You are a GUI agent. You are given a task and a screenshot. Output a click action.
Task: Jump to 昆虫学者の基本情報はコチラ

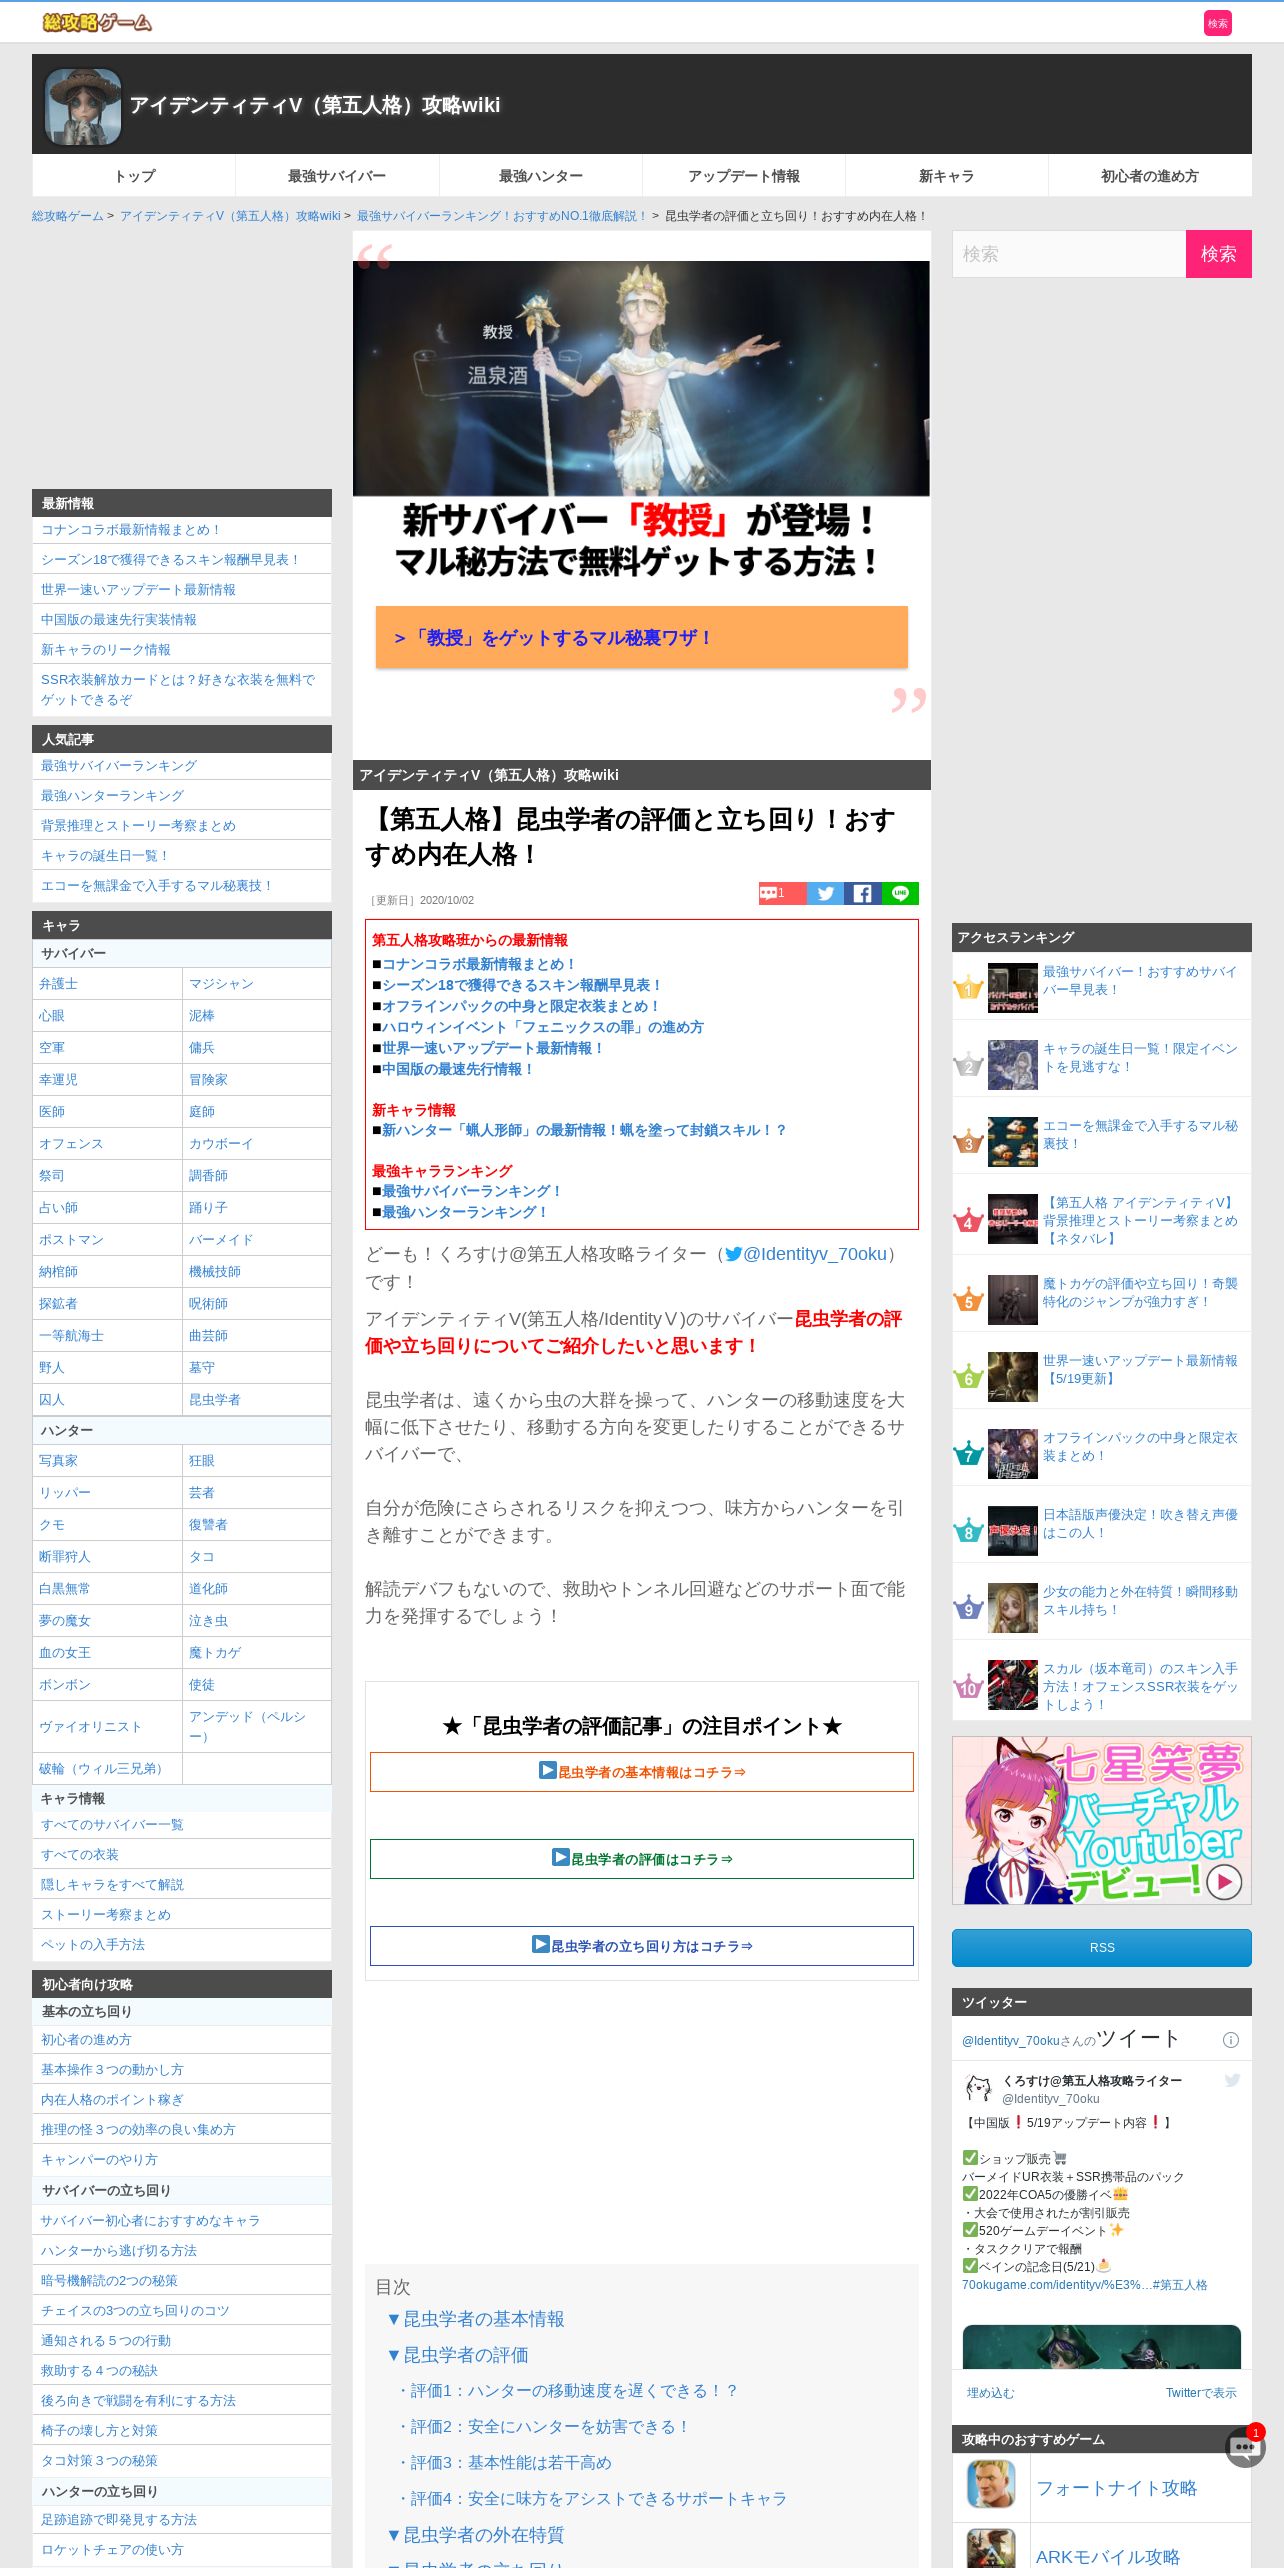pos(641,1772)
